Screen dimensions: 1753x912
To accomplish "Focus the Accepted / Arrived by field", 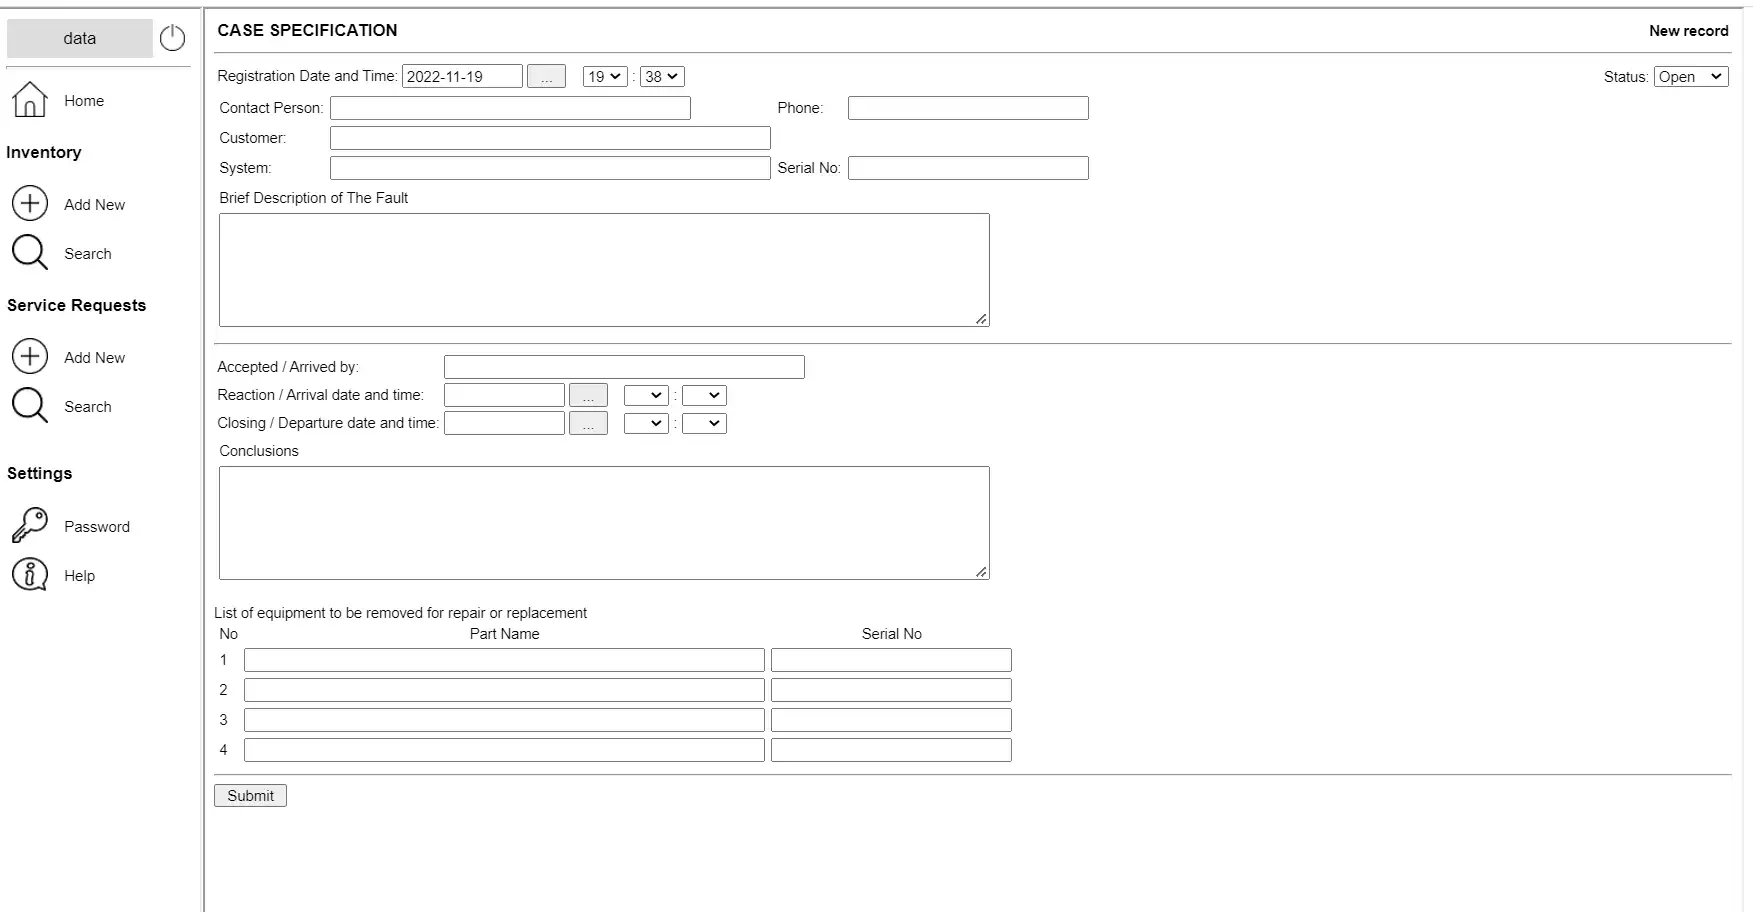I will pyautogui.click(x=624, y=367).
